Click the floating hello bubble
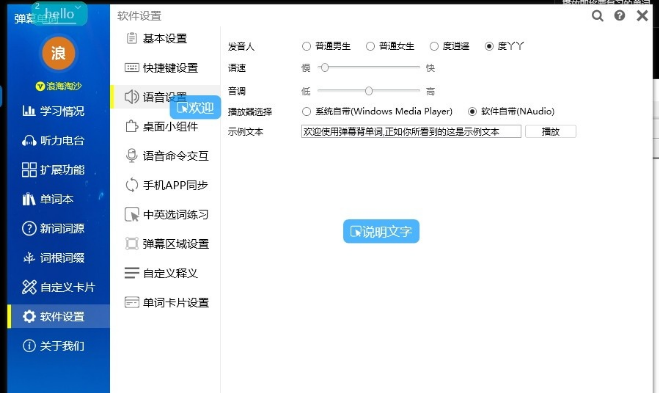This screenshot has height=393, width=659. tap(59, 14)
